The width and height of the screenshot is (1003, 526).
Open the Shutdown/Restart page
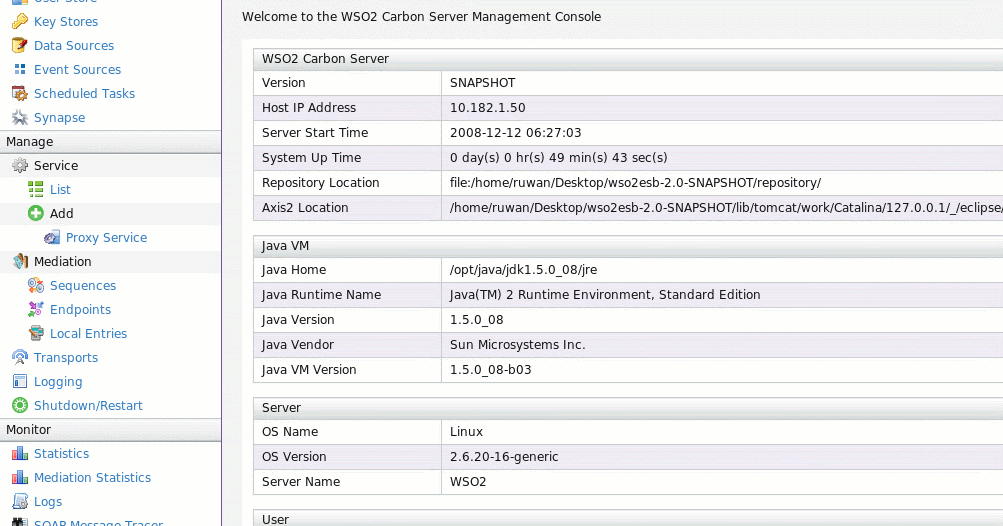88,406
